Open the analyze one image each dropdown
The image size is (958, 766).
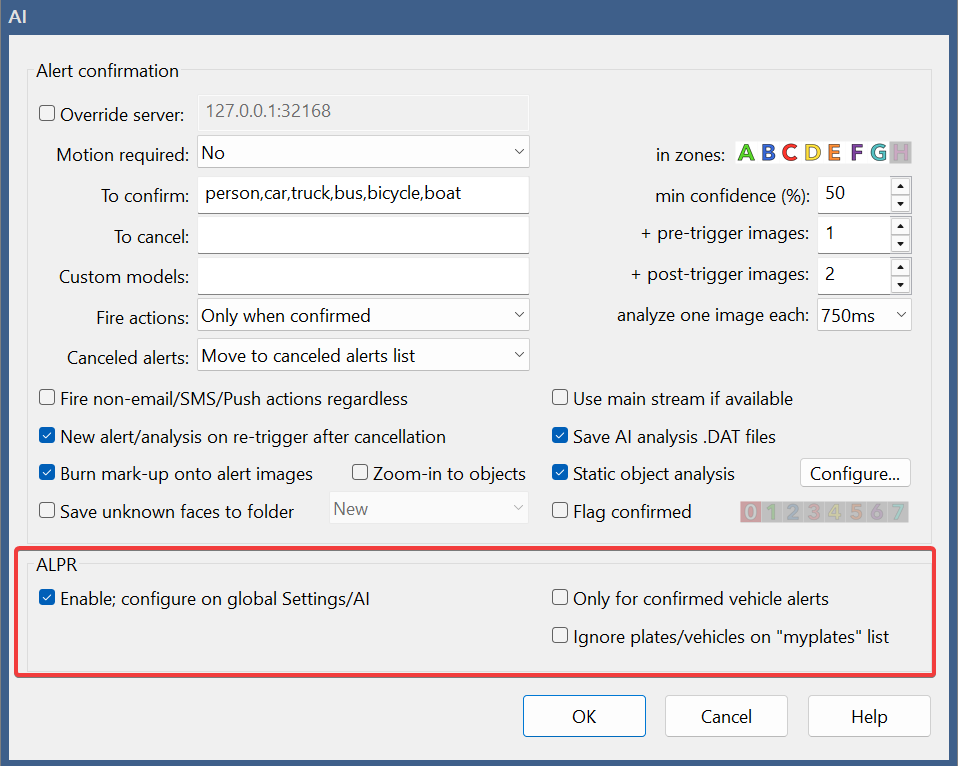pyautogui.click(x=864, y=315)
